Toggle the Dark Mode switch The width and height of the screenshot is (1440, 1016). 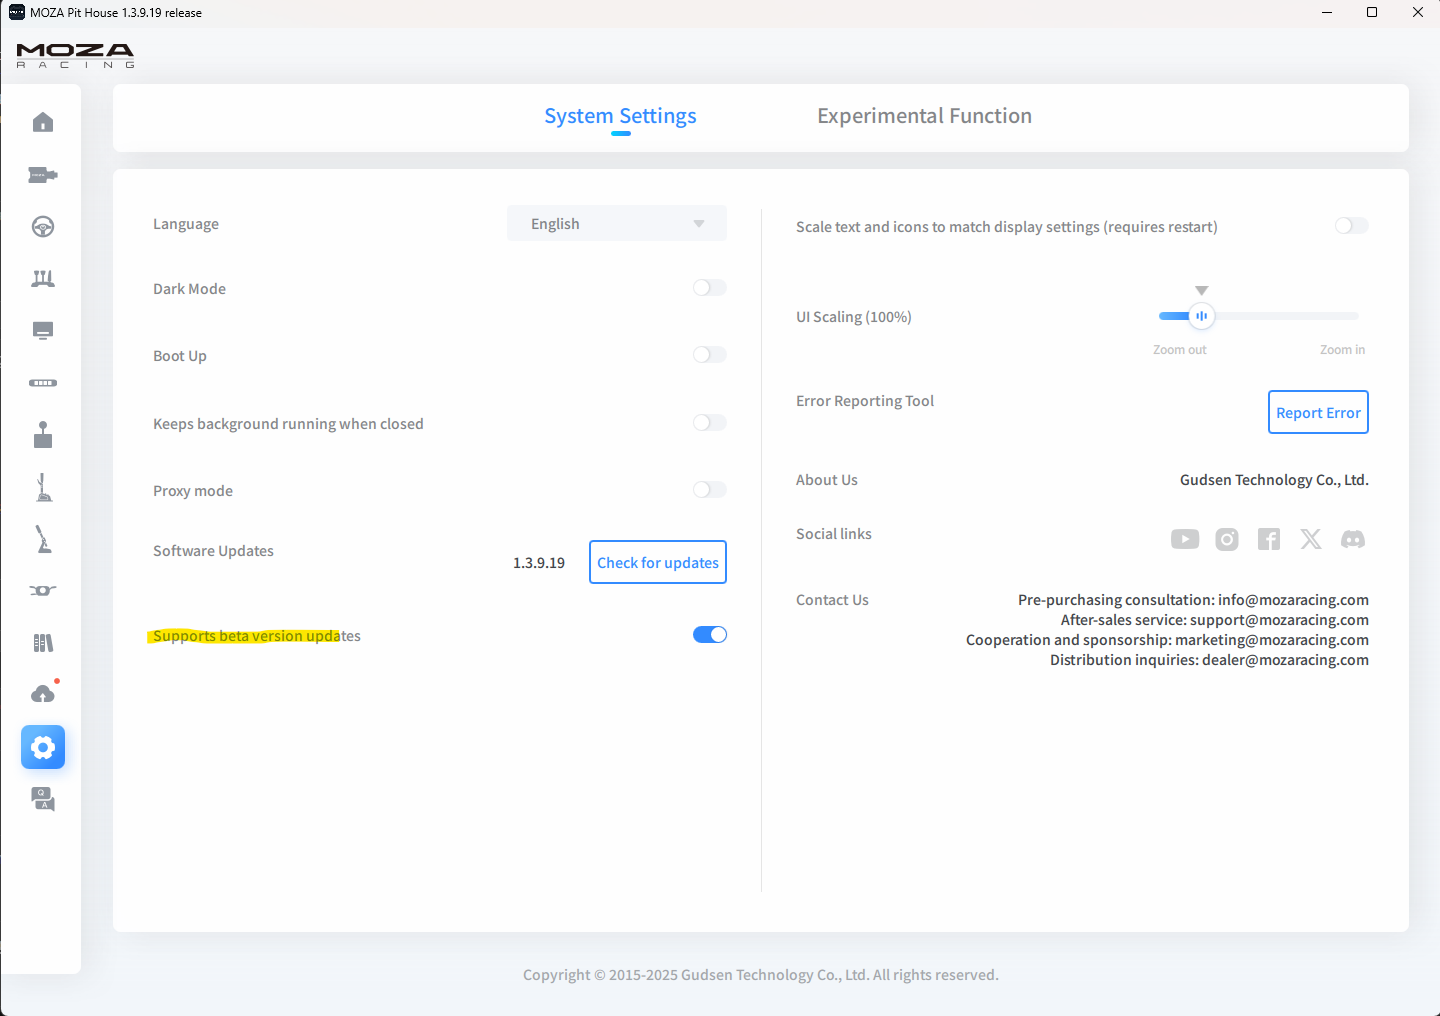[x=710, y=288]
